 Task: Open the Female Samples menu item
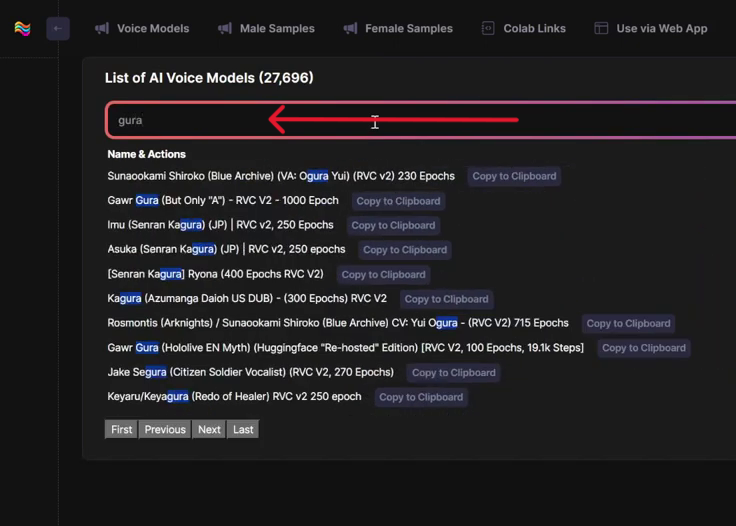[x=409, y=29]
